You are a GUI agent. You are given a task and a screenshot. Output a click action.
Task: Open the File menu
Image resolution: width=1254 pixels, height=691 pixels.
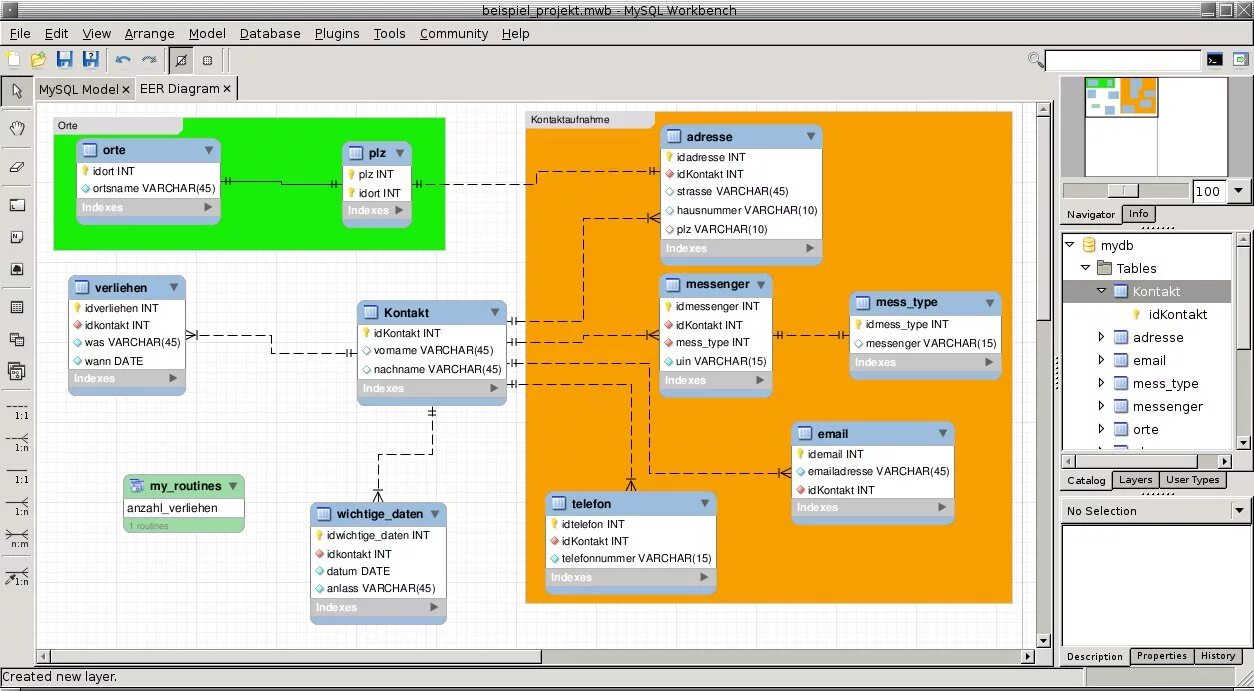(x=20, y=33)
